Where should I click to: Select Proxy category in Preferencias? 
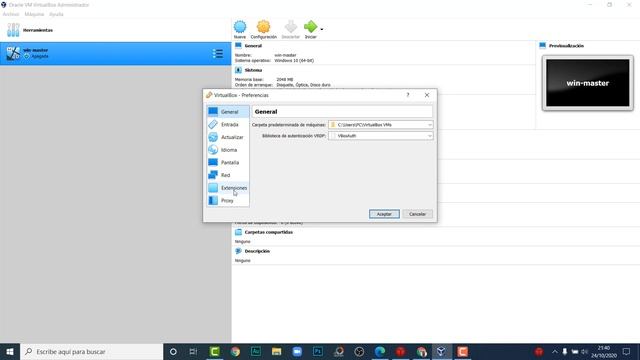click(228, 200)
